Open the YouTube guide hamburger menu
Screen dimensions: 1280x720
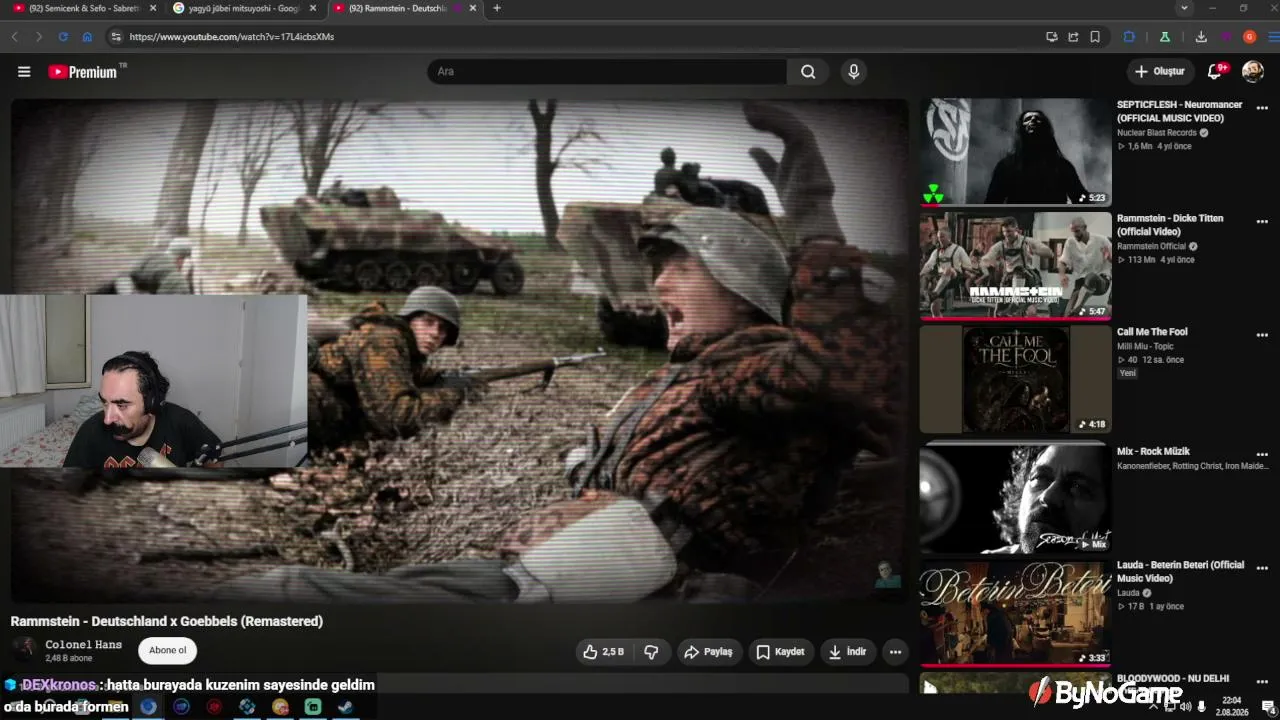click(x=24, y=72)
